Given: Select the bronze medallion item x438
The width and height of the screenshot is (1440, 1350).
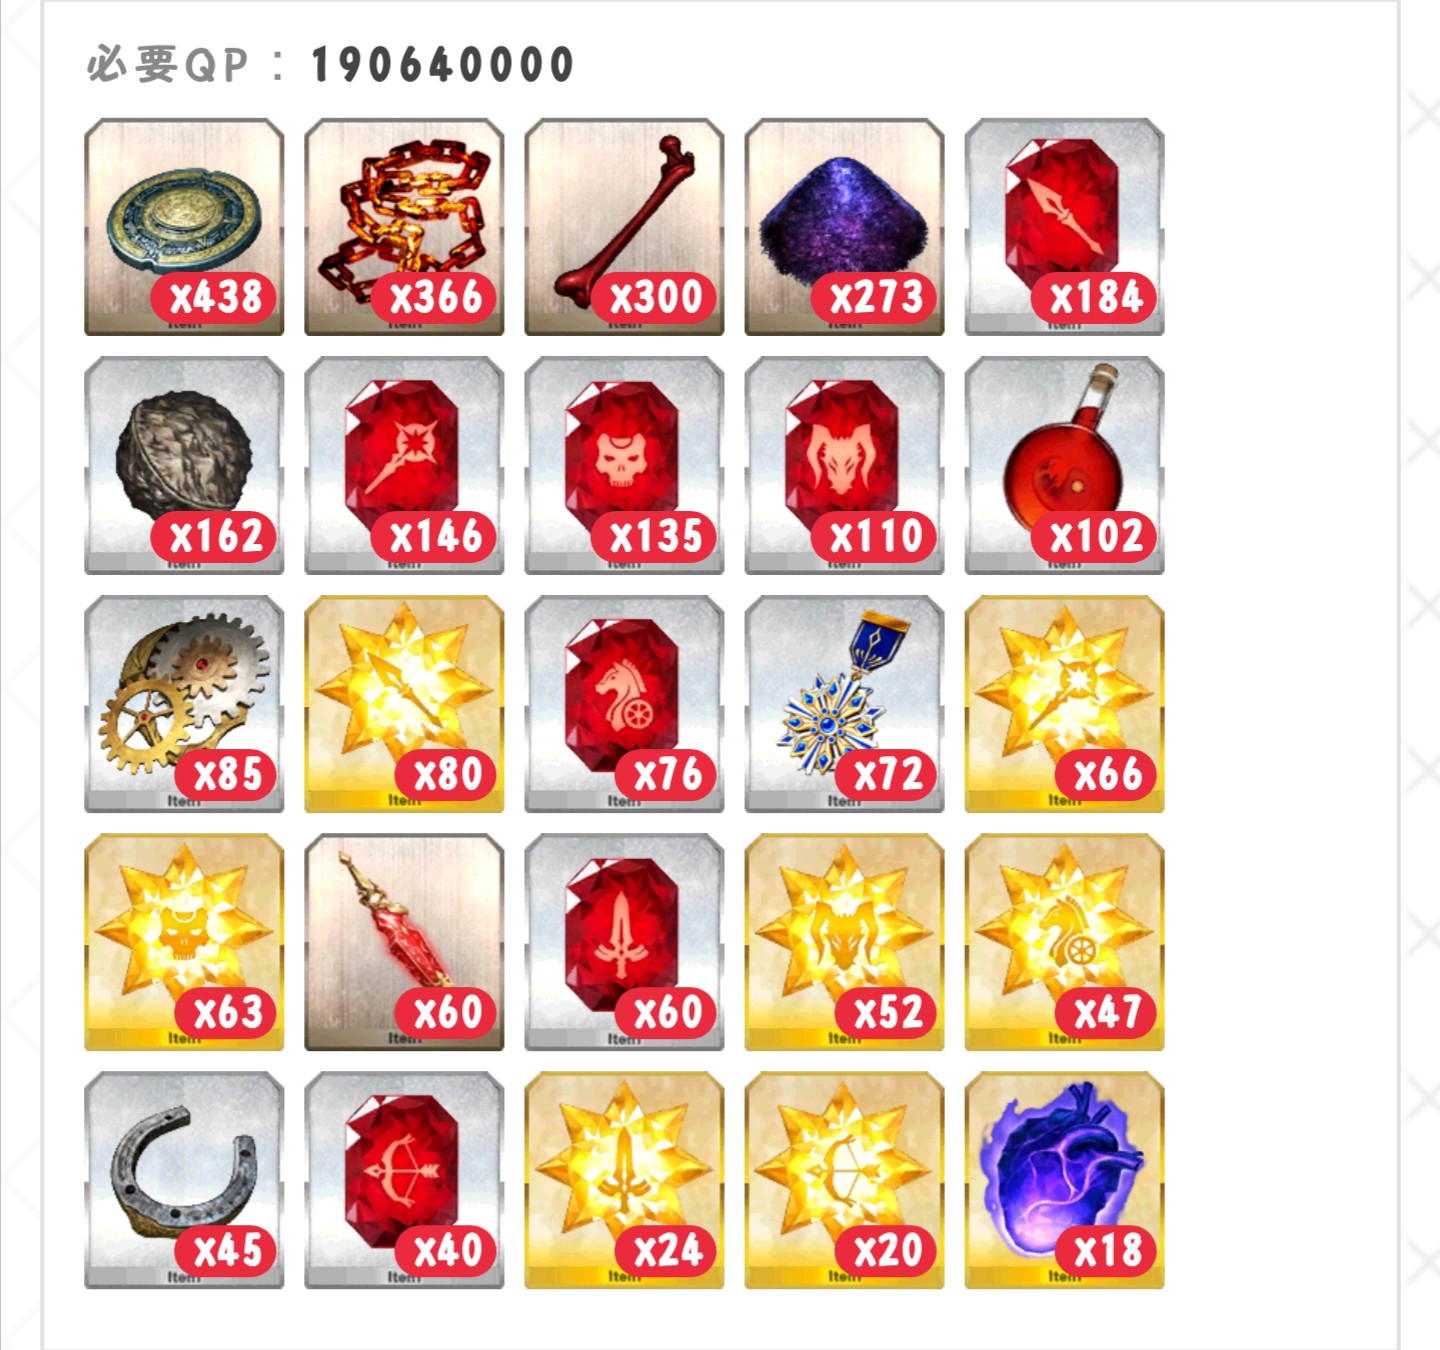Looking at the screenshot, I should coord(184,227).
